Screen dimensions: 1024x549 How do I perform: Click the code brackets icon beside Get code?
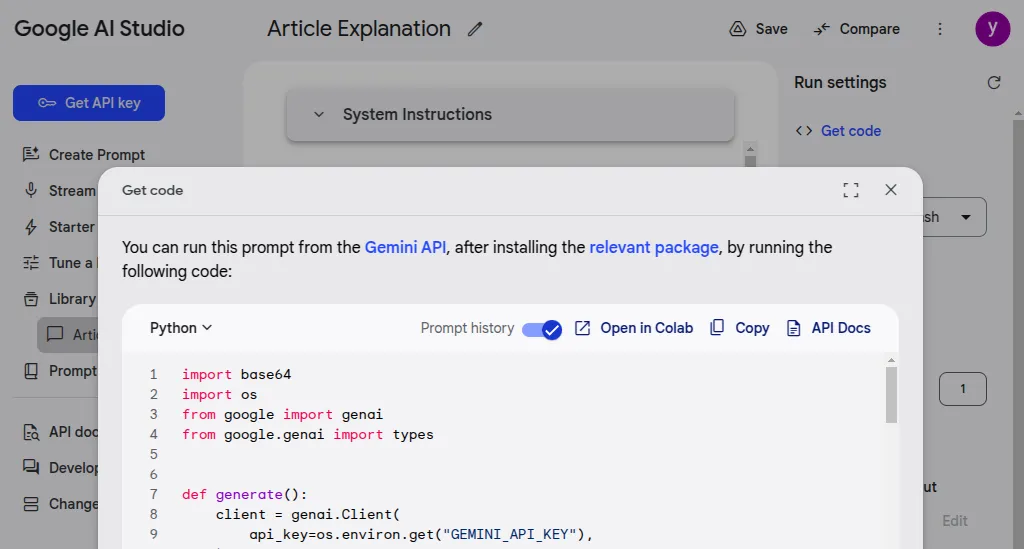(x=804, y=131)
